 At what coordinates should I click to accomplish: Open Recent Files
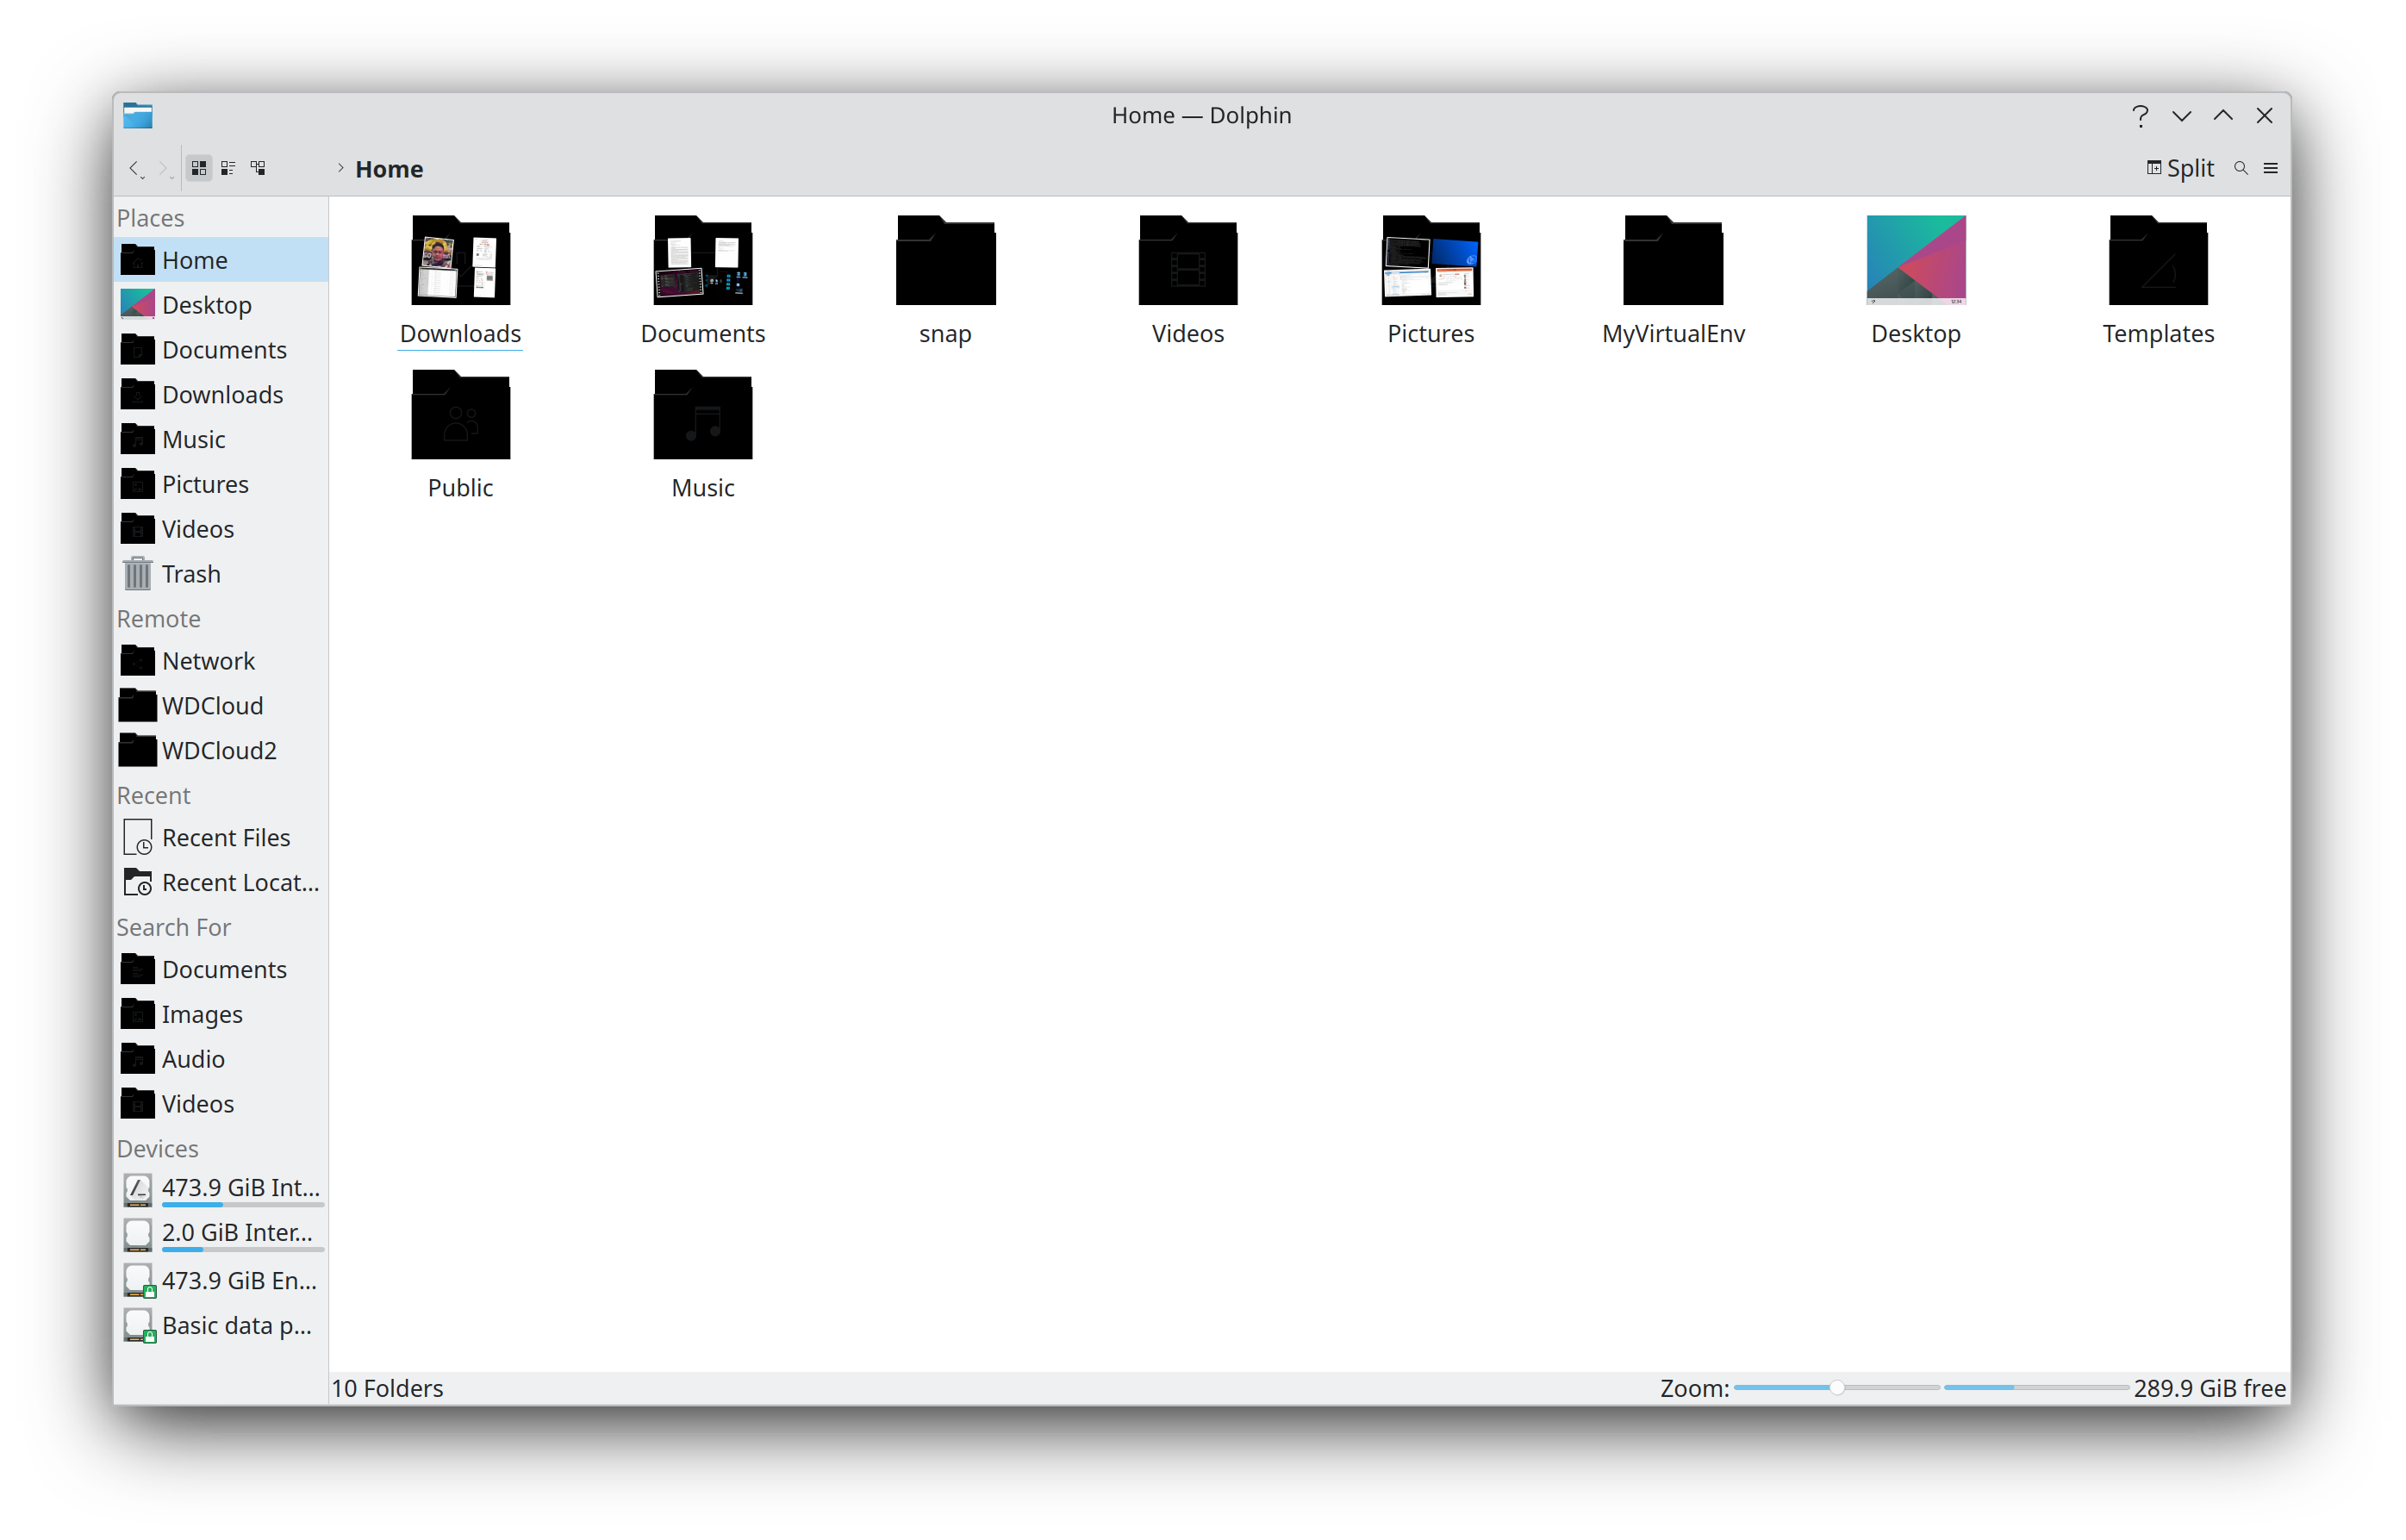[x=221, y=838]
